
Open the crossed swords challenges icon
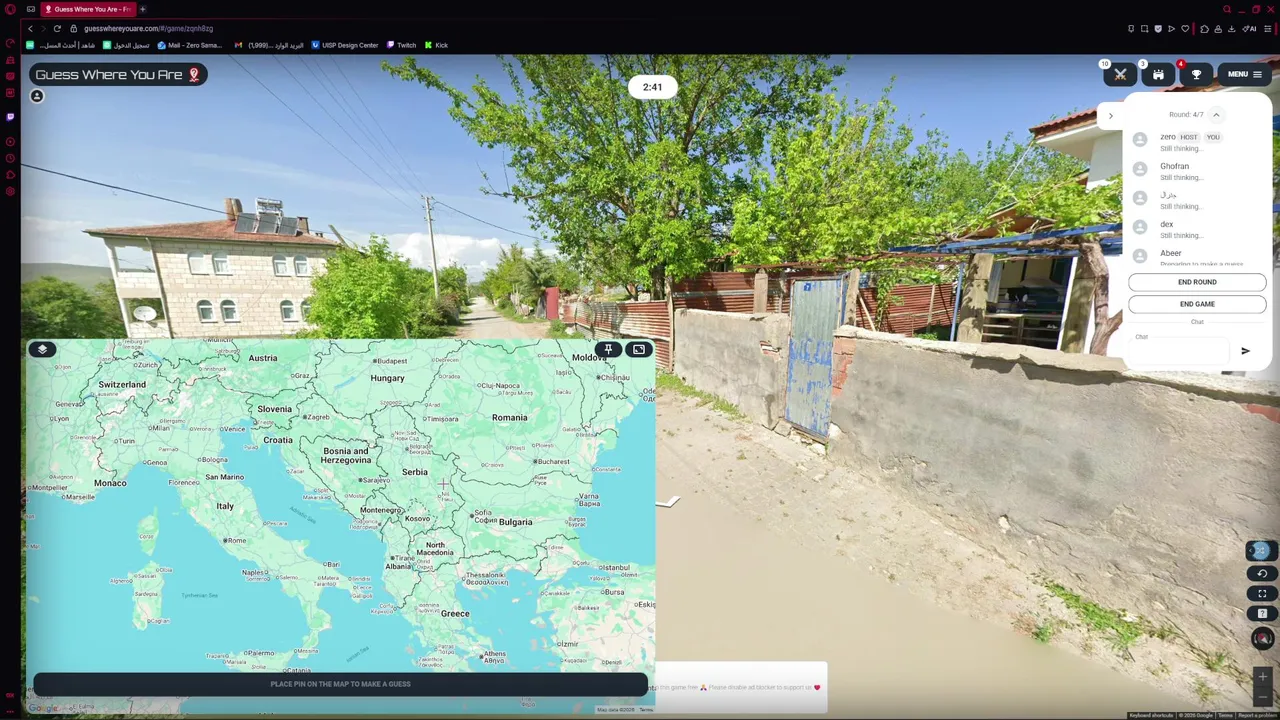pos(1120,74)
